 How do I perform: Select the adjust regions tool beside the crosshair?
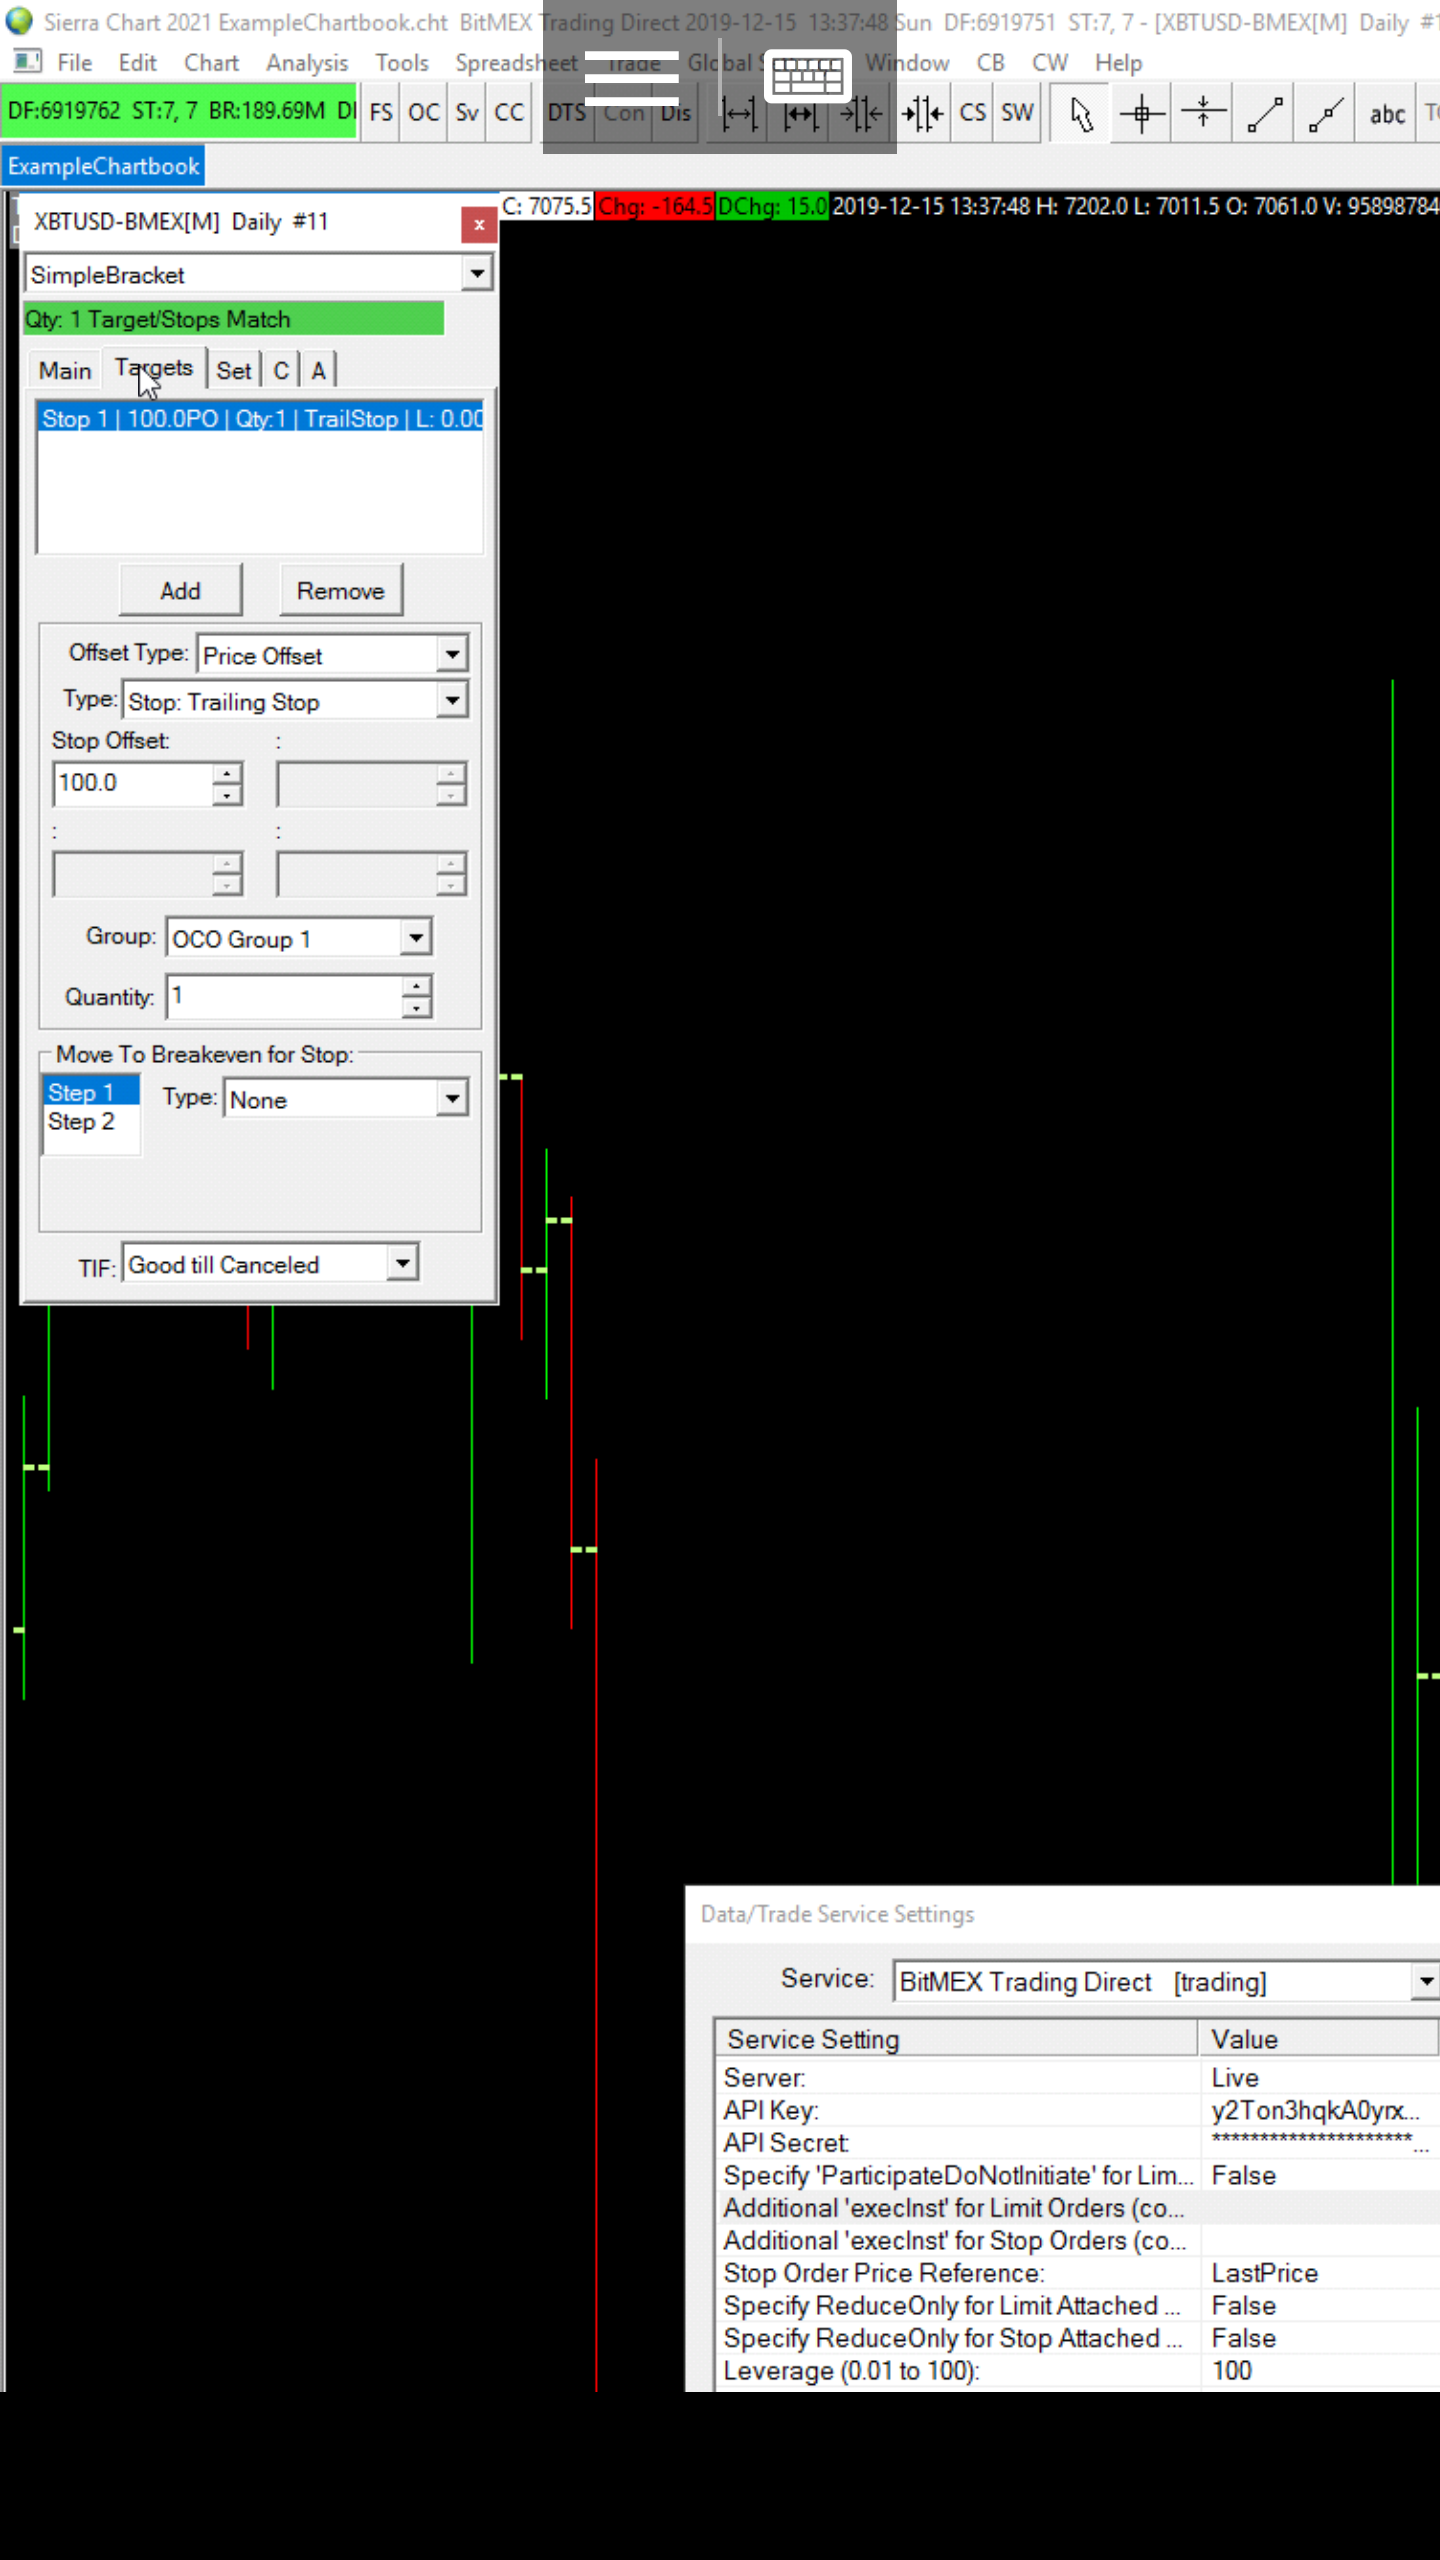click(1203, 114)
